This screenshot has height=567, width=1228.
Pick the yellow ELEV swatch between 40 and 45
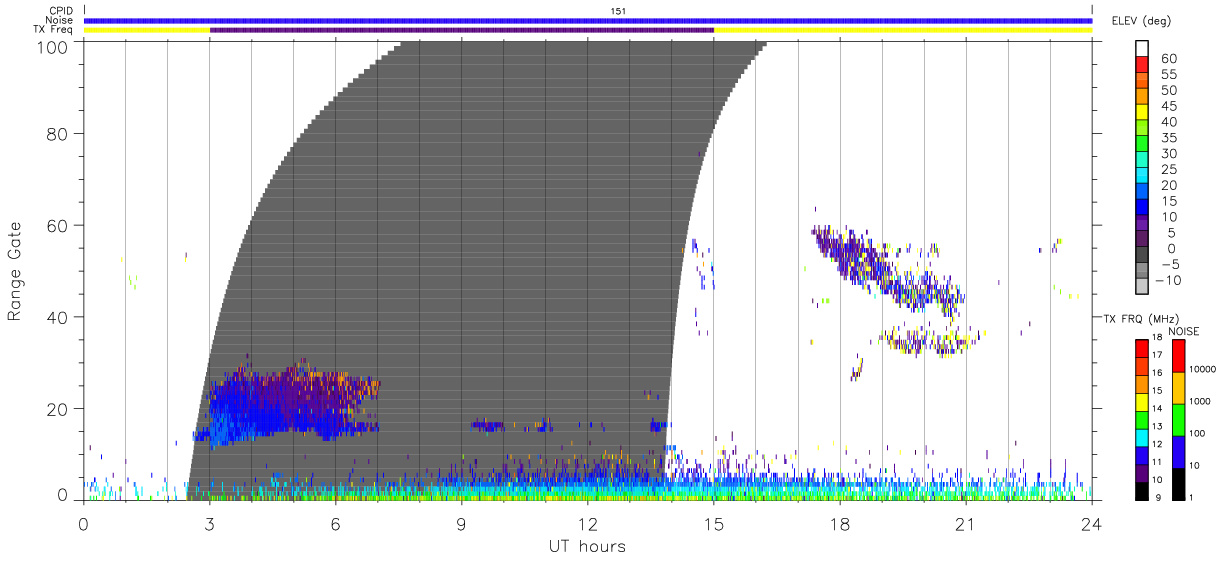tap(1142, 114)
